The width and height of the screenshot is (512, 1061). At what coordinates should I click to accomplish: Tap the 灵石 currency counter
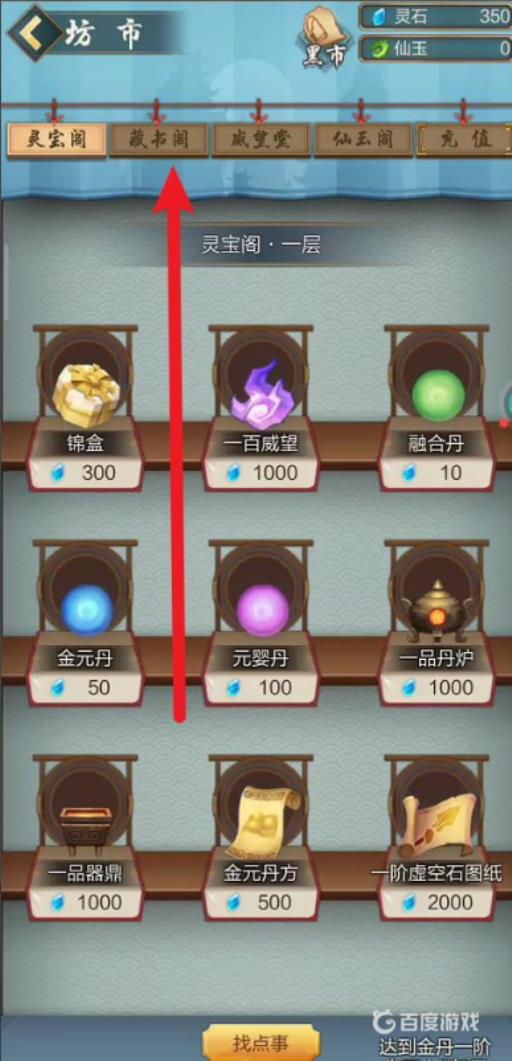click(436, 16)
